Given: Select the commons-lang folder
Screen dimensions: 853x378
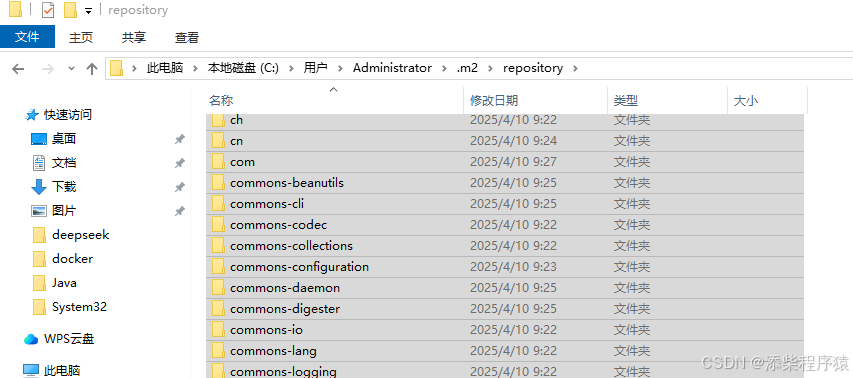Looking at the screenshot, I should [504, 351].
